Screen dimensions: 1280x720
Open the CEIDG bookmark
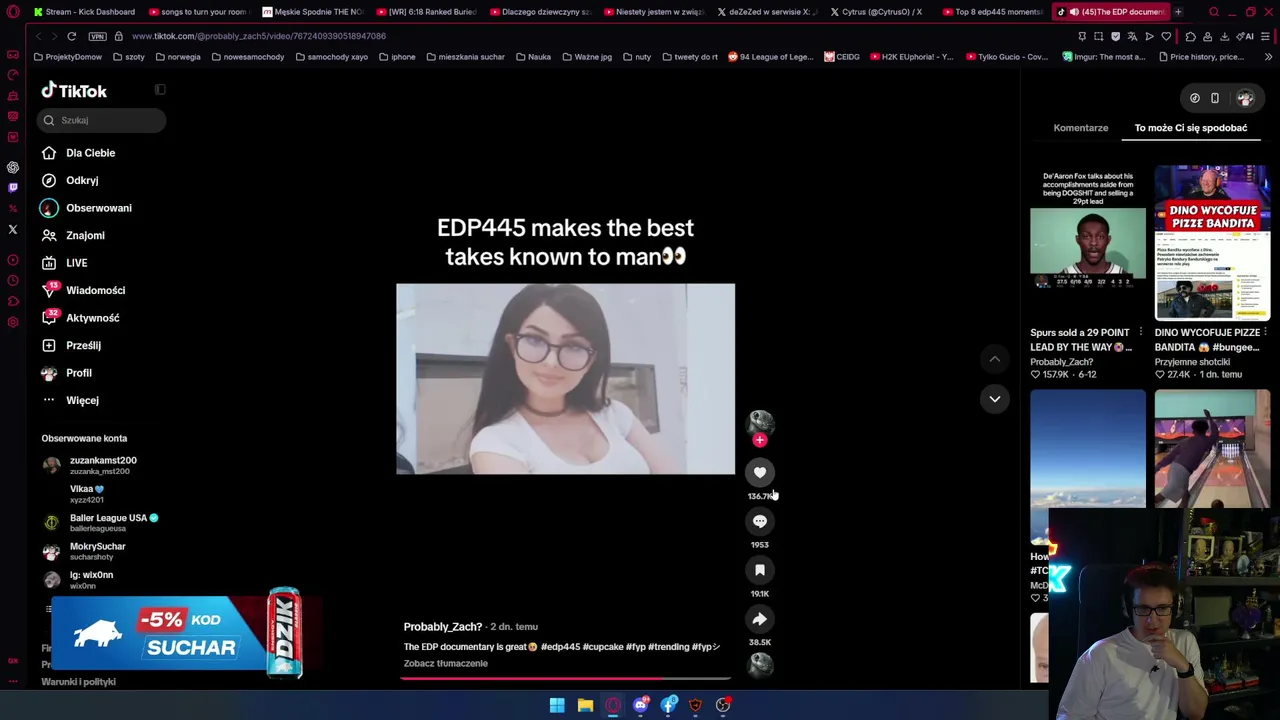point(842,57)
